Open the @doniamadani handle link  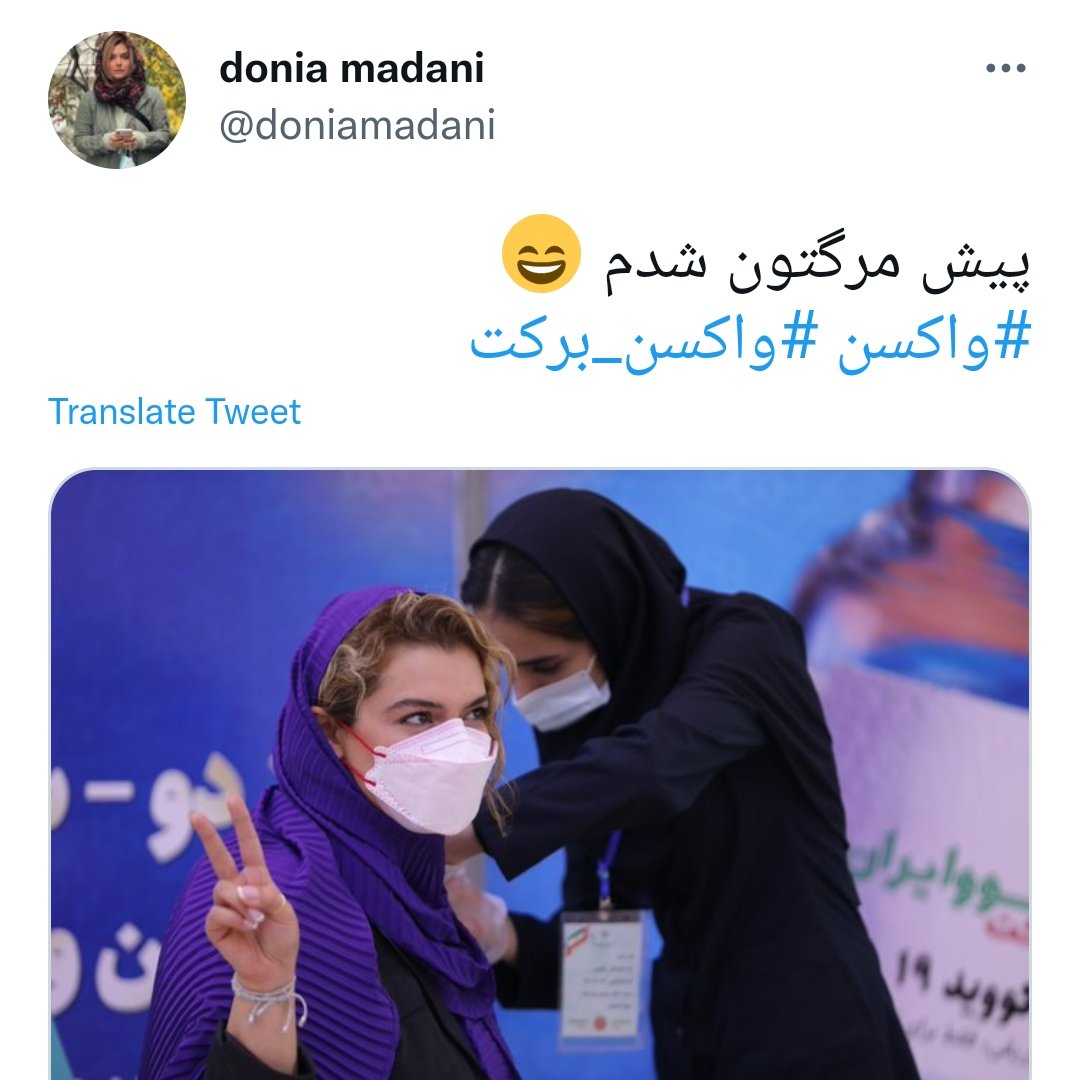(357, 125)
